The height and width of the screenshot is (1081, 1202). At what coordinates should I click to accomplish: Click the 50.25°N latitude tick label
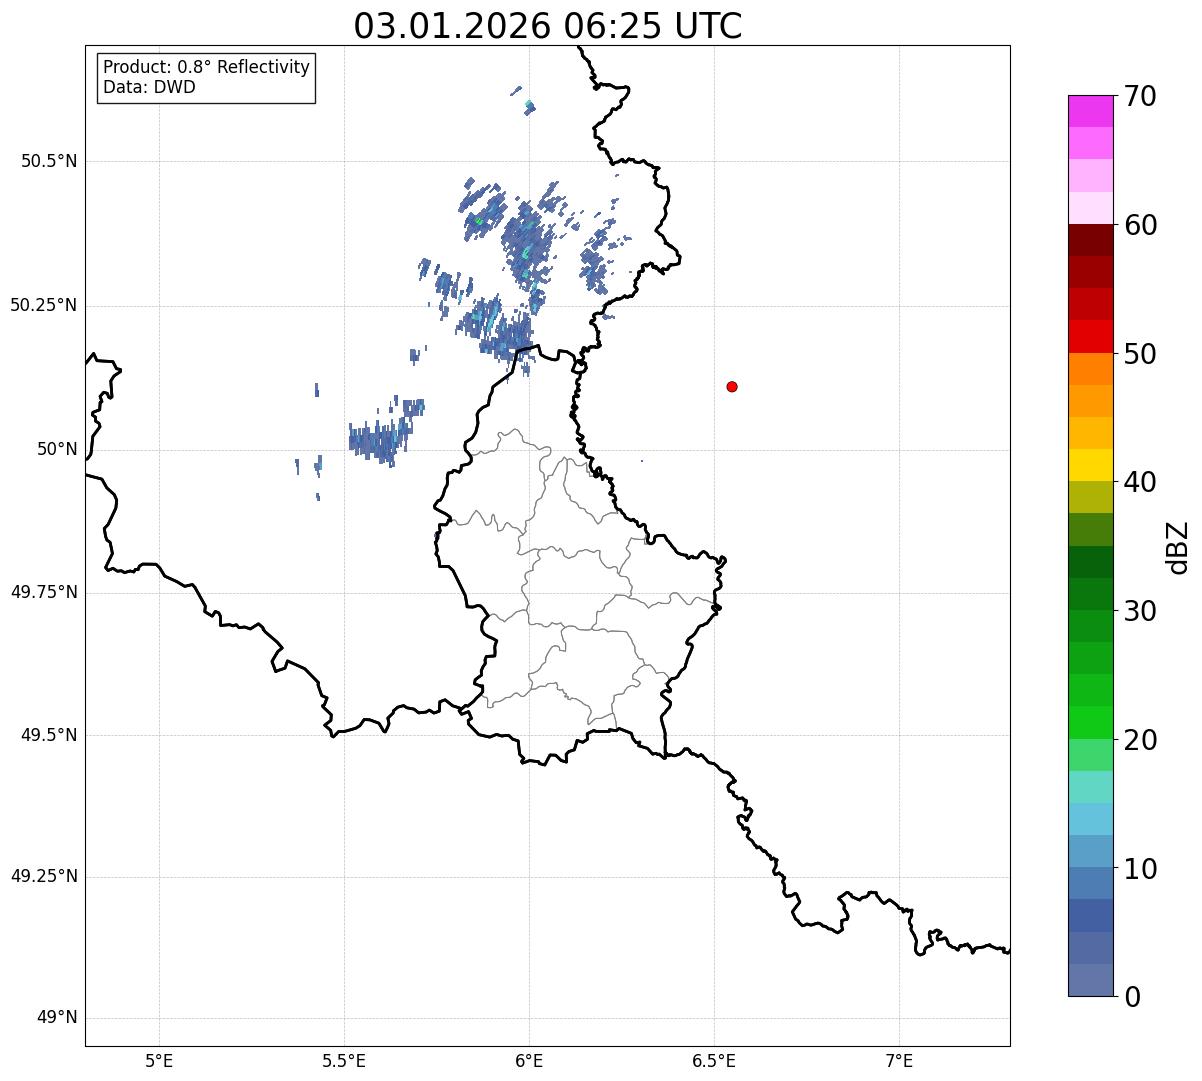click(x=44, y=305)
